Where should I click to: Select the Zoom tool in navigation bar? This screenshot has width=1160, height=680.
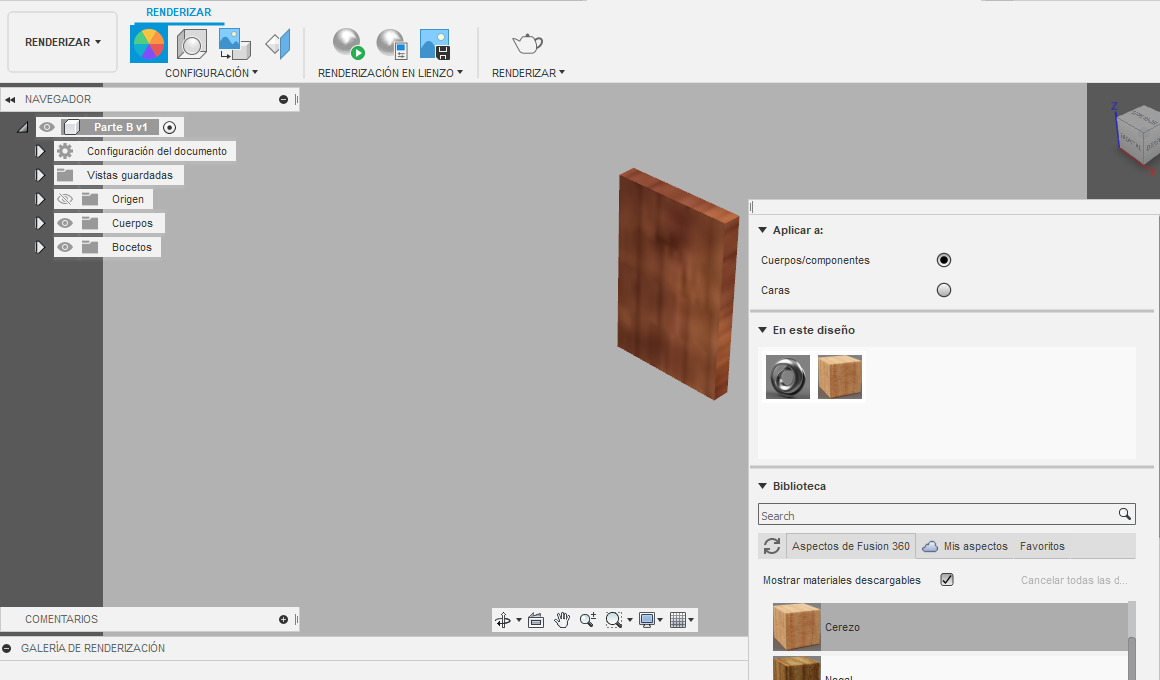point(588,620)
